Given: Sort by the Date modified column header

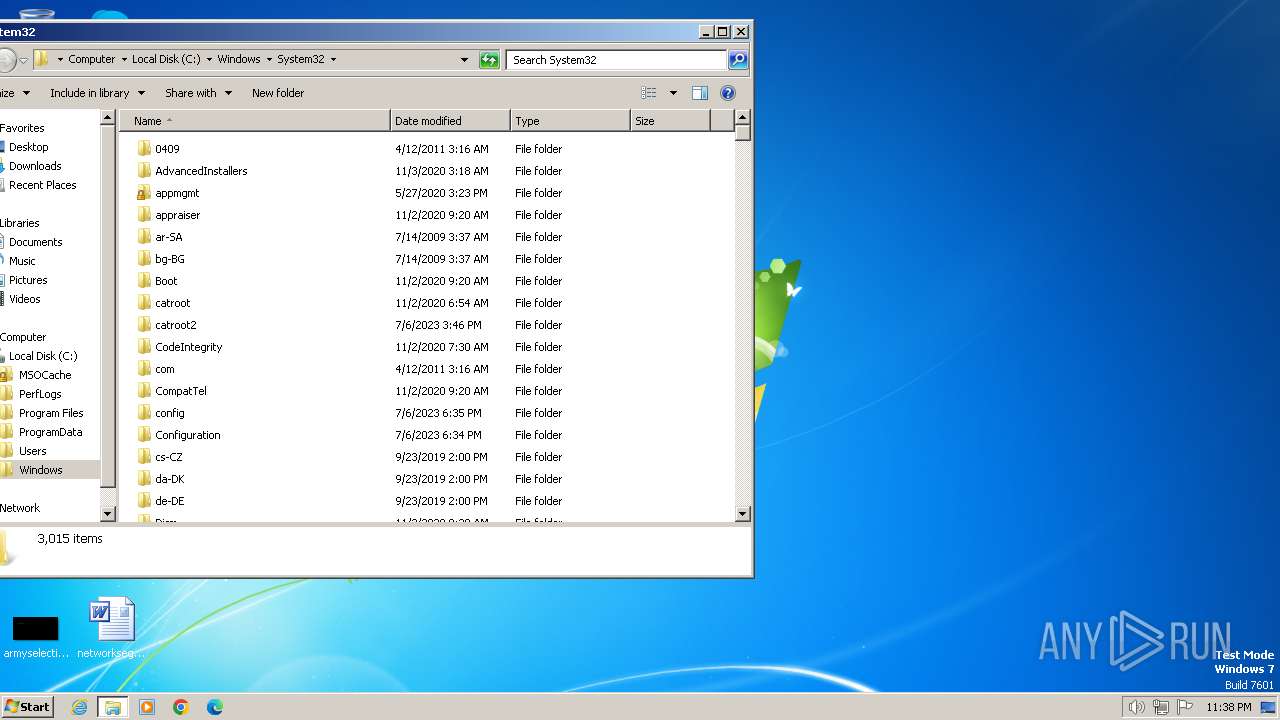Looking at the screenshot, I should click(x=450, y=121).
